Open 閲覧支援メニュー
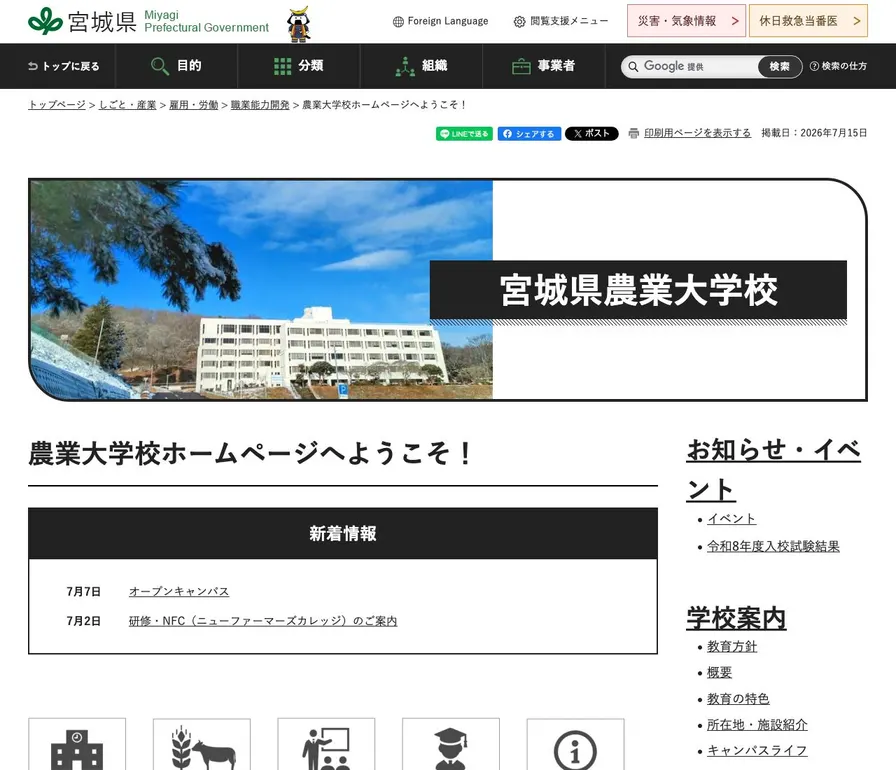The image size is (896, 770). click(x=561, y=22)
